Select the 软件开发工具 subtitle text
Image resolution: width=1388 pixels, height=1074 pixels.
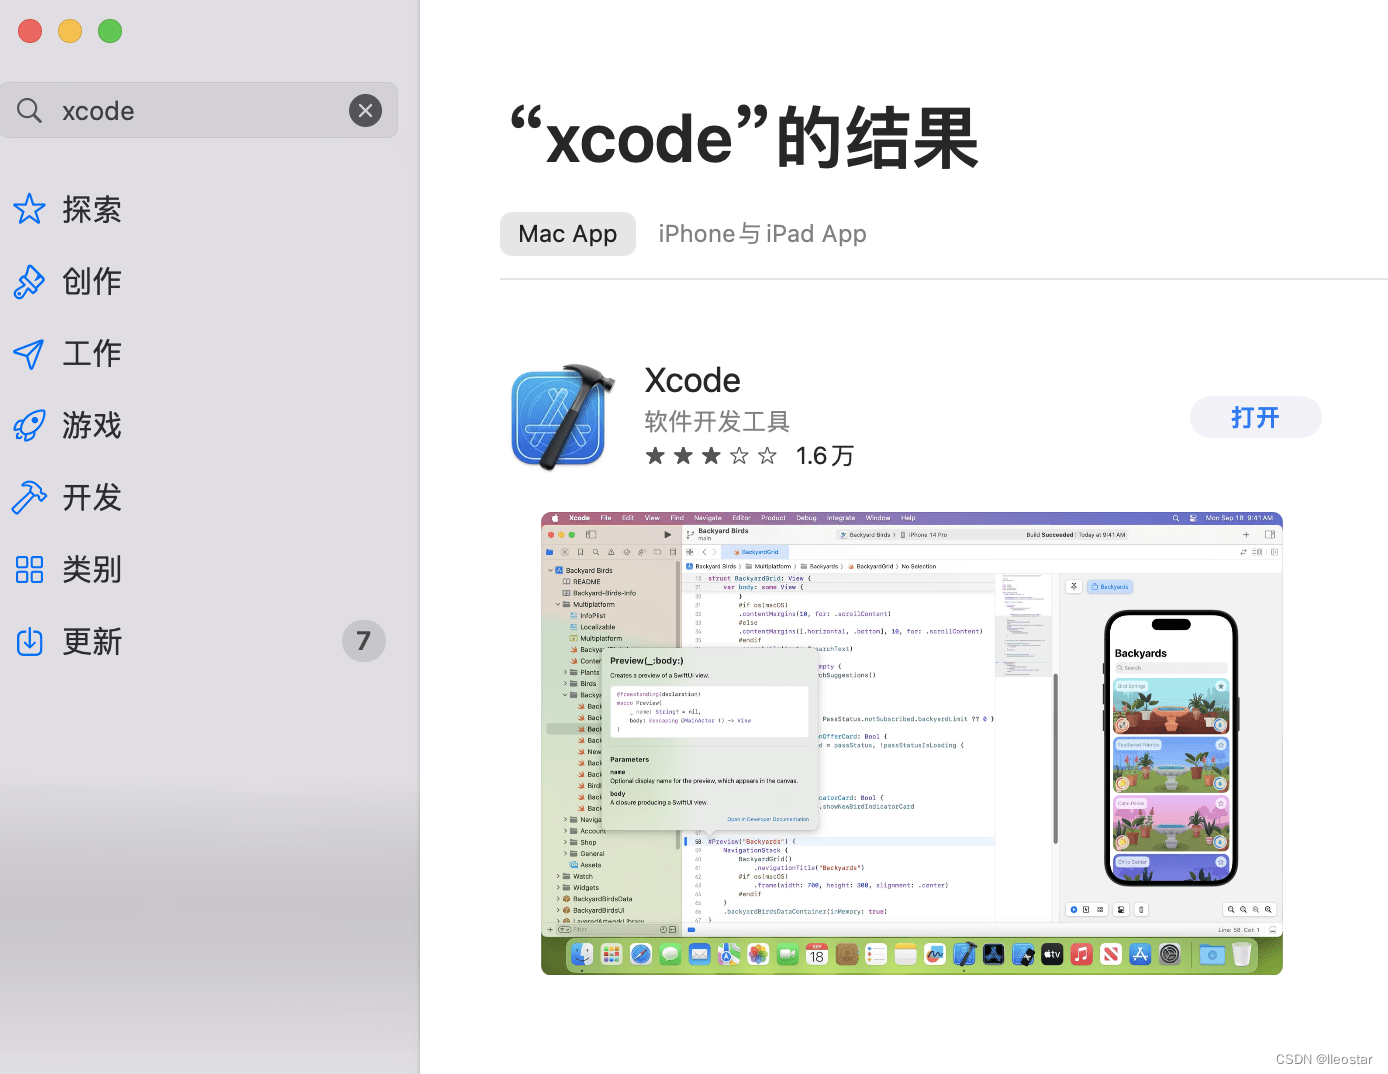point(717,421)
